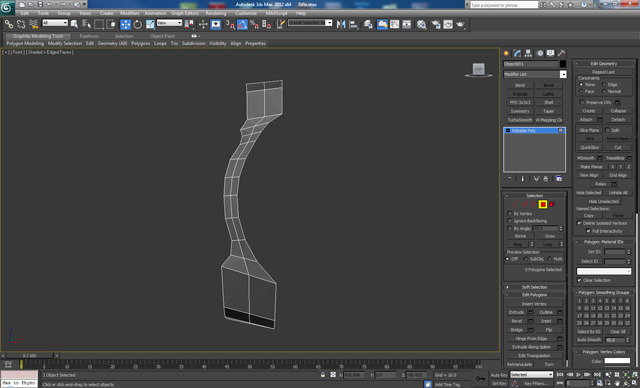Open the Hierarchy command panel tab

click(529, 53)
